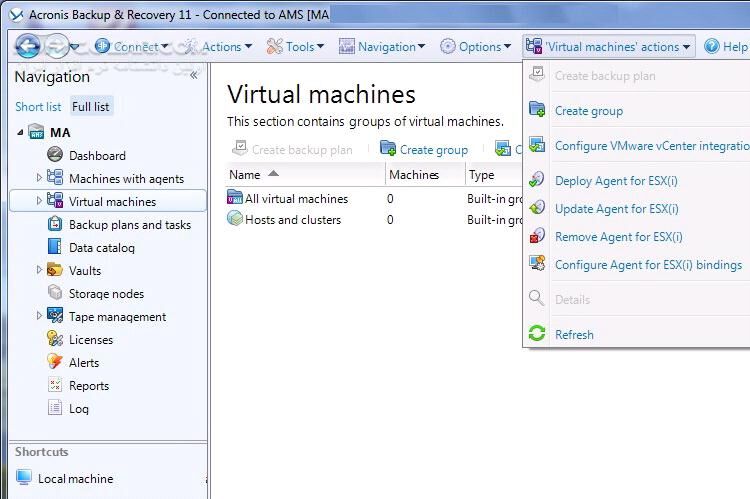Switch to the Short list view
The height and width of the screenshot is (499, 750).
[38, 106]
